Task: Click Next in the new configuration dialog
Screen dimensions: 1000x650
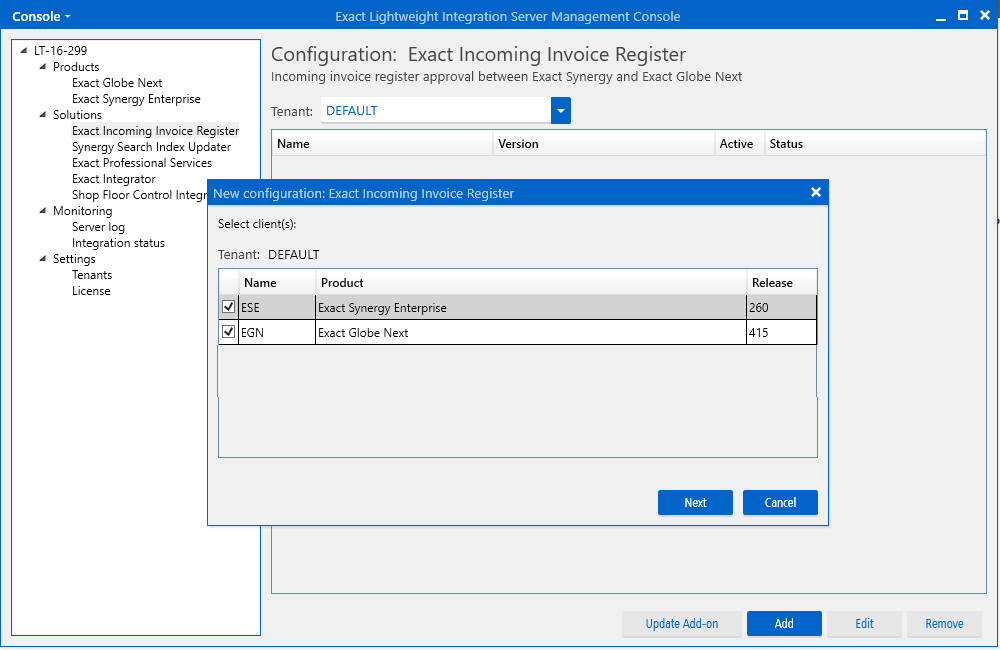Action: pos(695,503)
